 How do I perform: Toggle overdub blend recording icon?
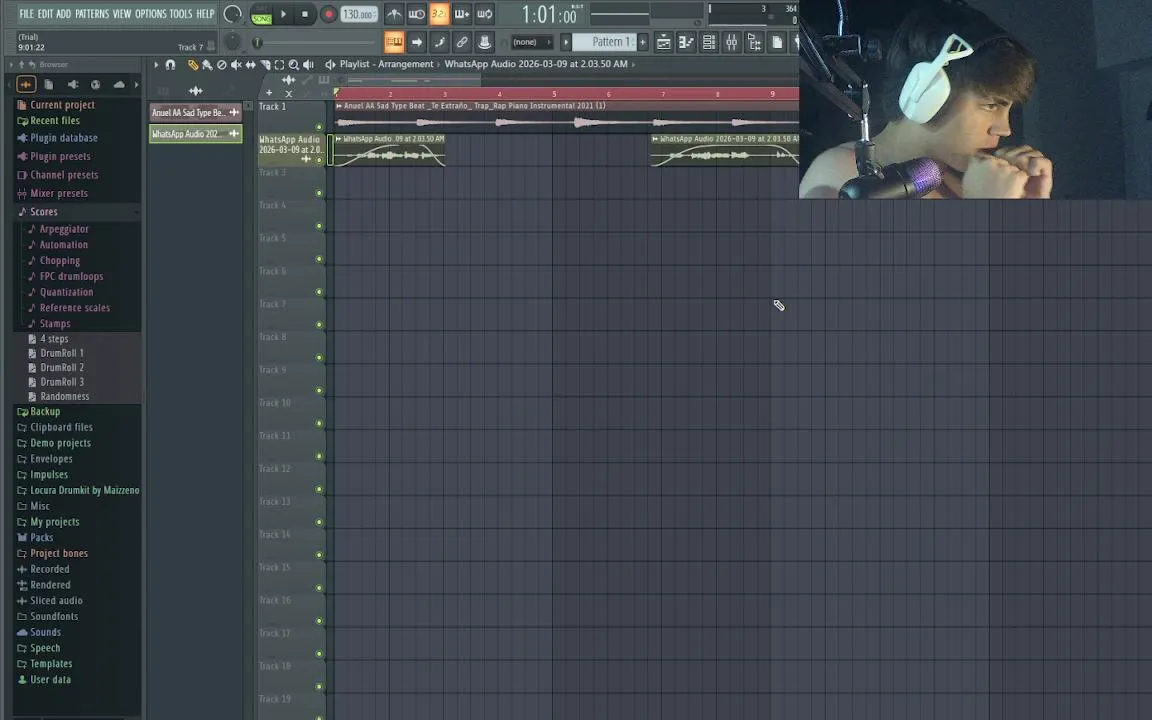[462, 14]
